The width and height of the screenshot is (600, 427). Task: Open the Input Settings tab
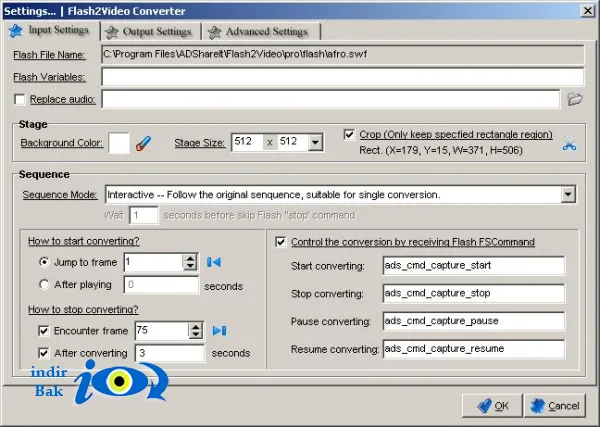point(50,30)
